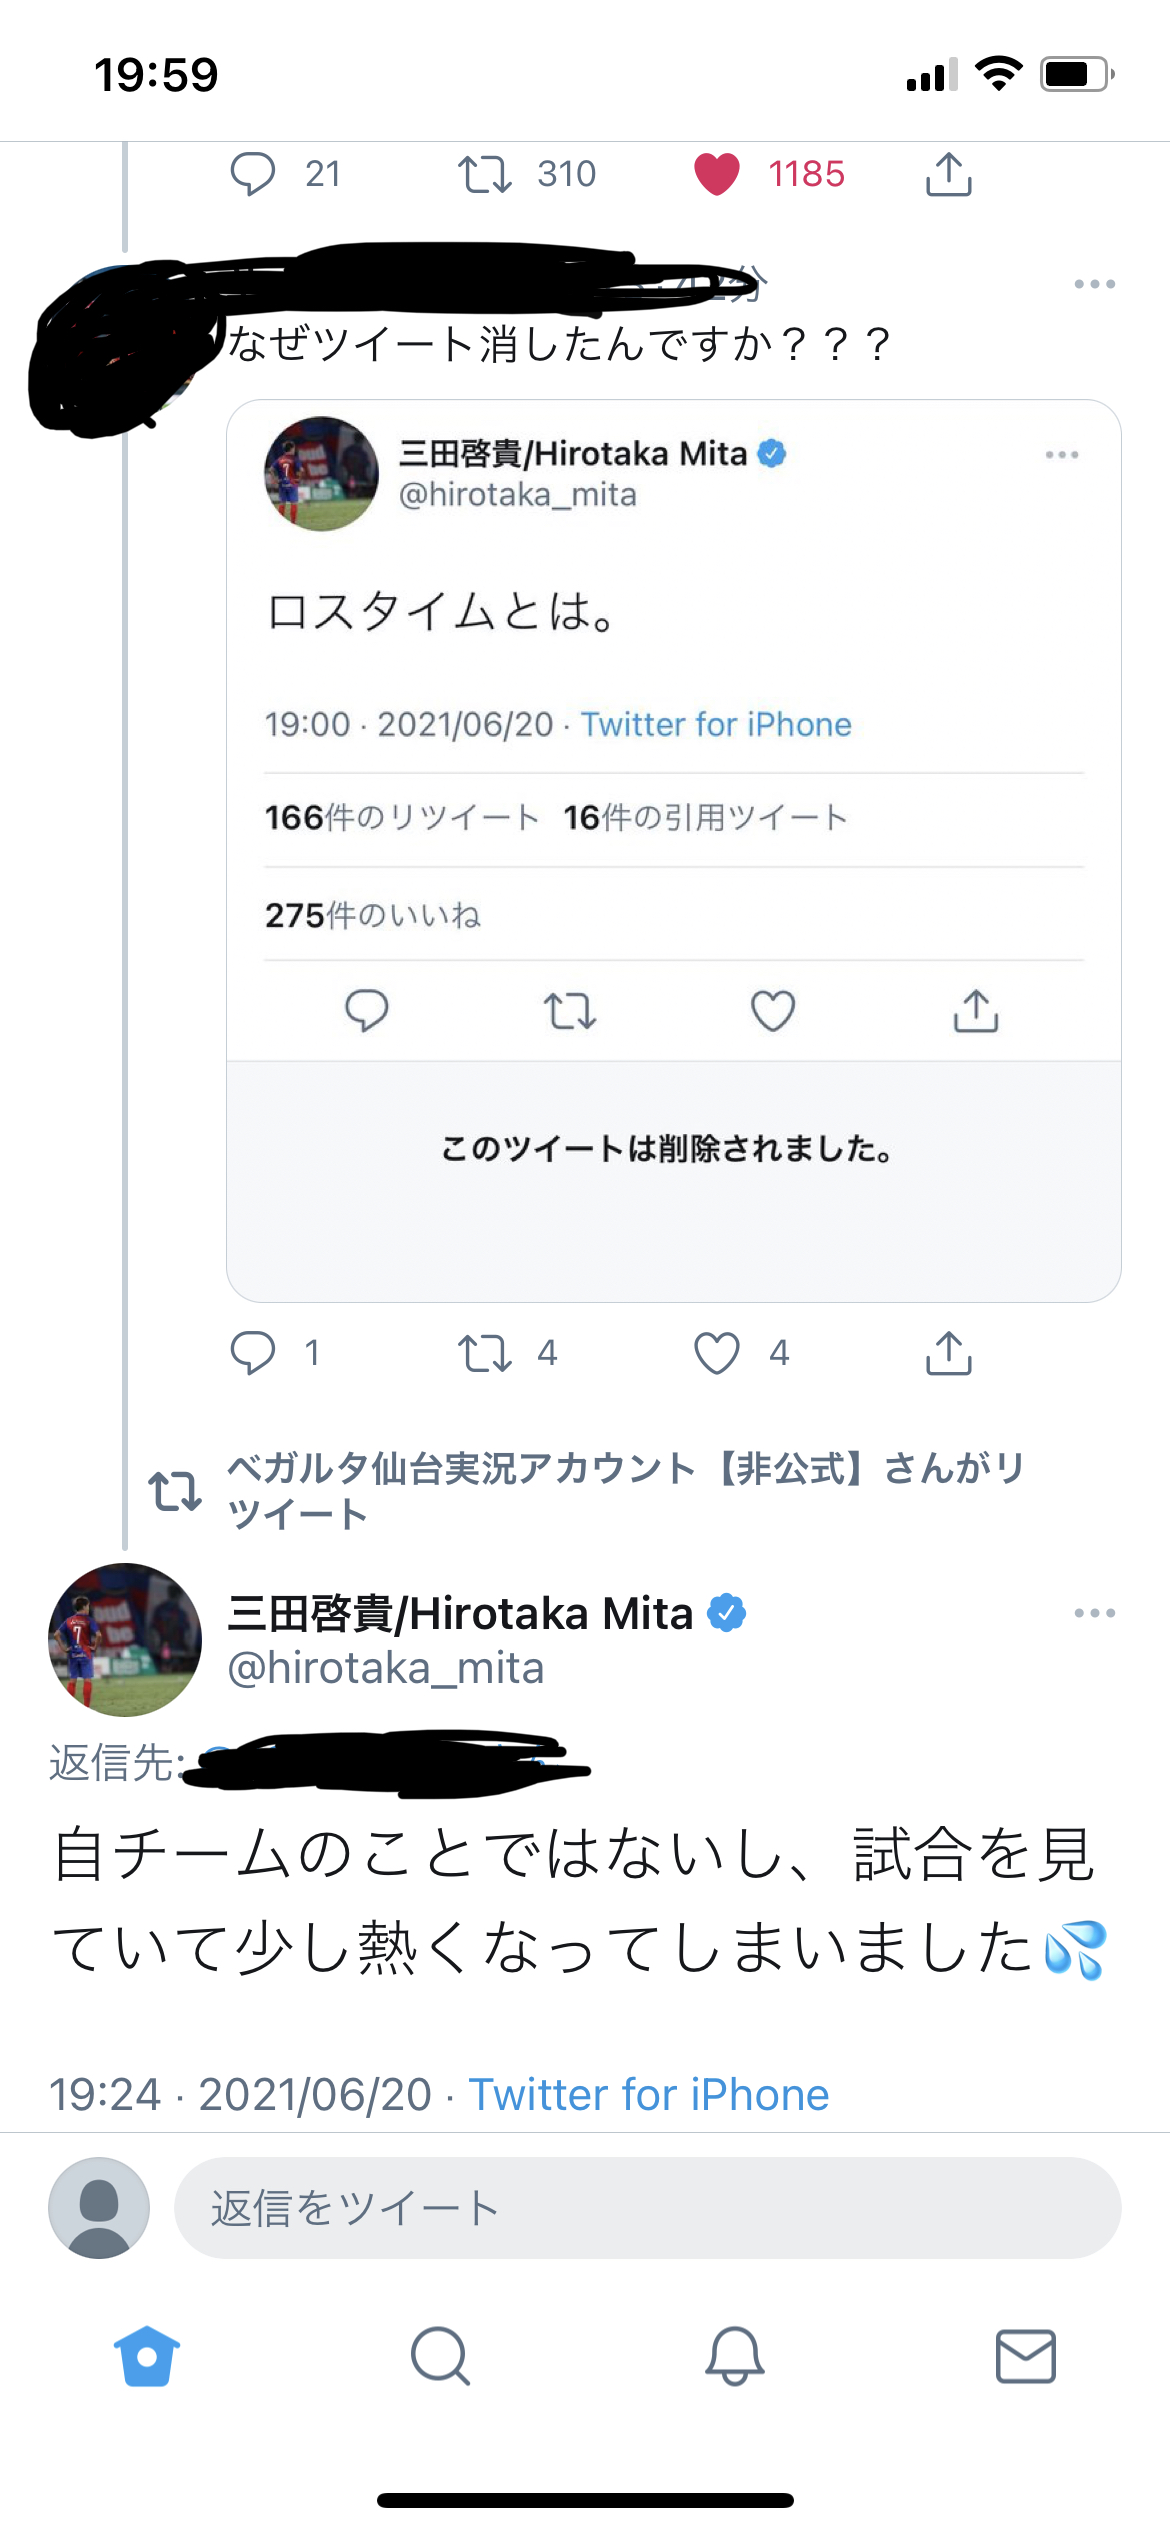Tap the 返信をツイート reply field

647,2208
